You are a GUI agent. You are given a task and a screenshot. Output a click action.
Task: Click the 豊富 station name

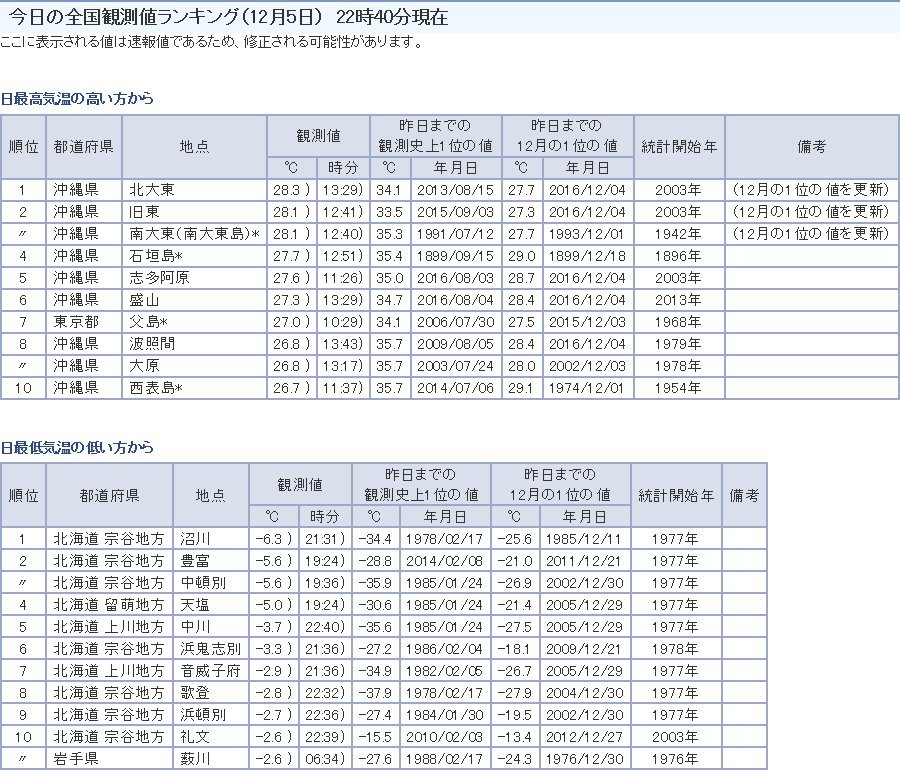195,561
